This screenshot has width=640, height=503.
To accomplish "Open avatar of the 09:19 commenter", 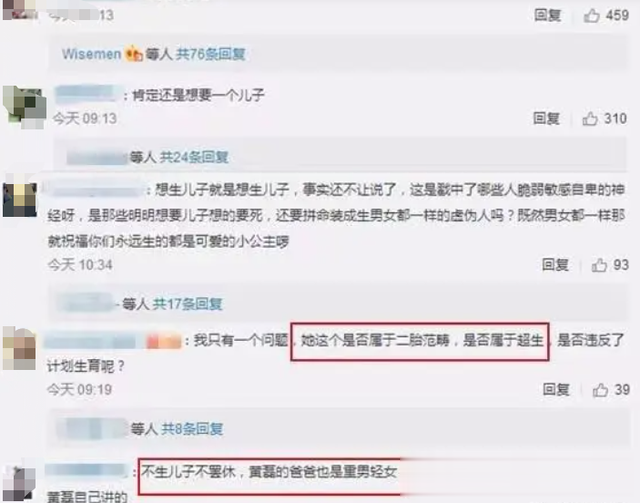I will tap(20, 348).
